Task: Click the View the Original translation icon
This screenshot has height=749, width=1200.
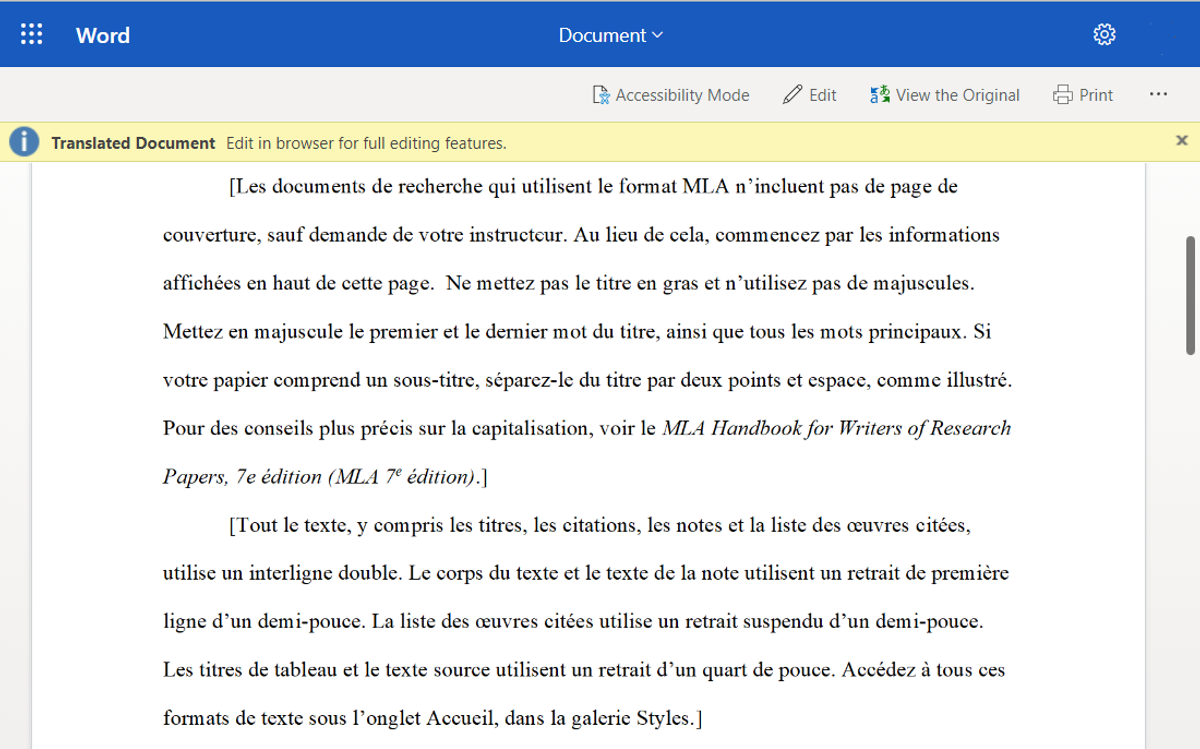Action: click(880, 94)
